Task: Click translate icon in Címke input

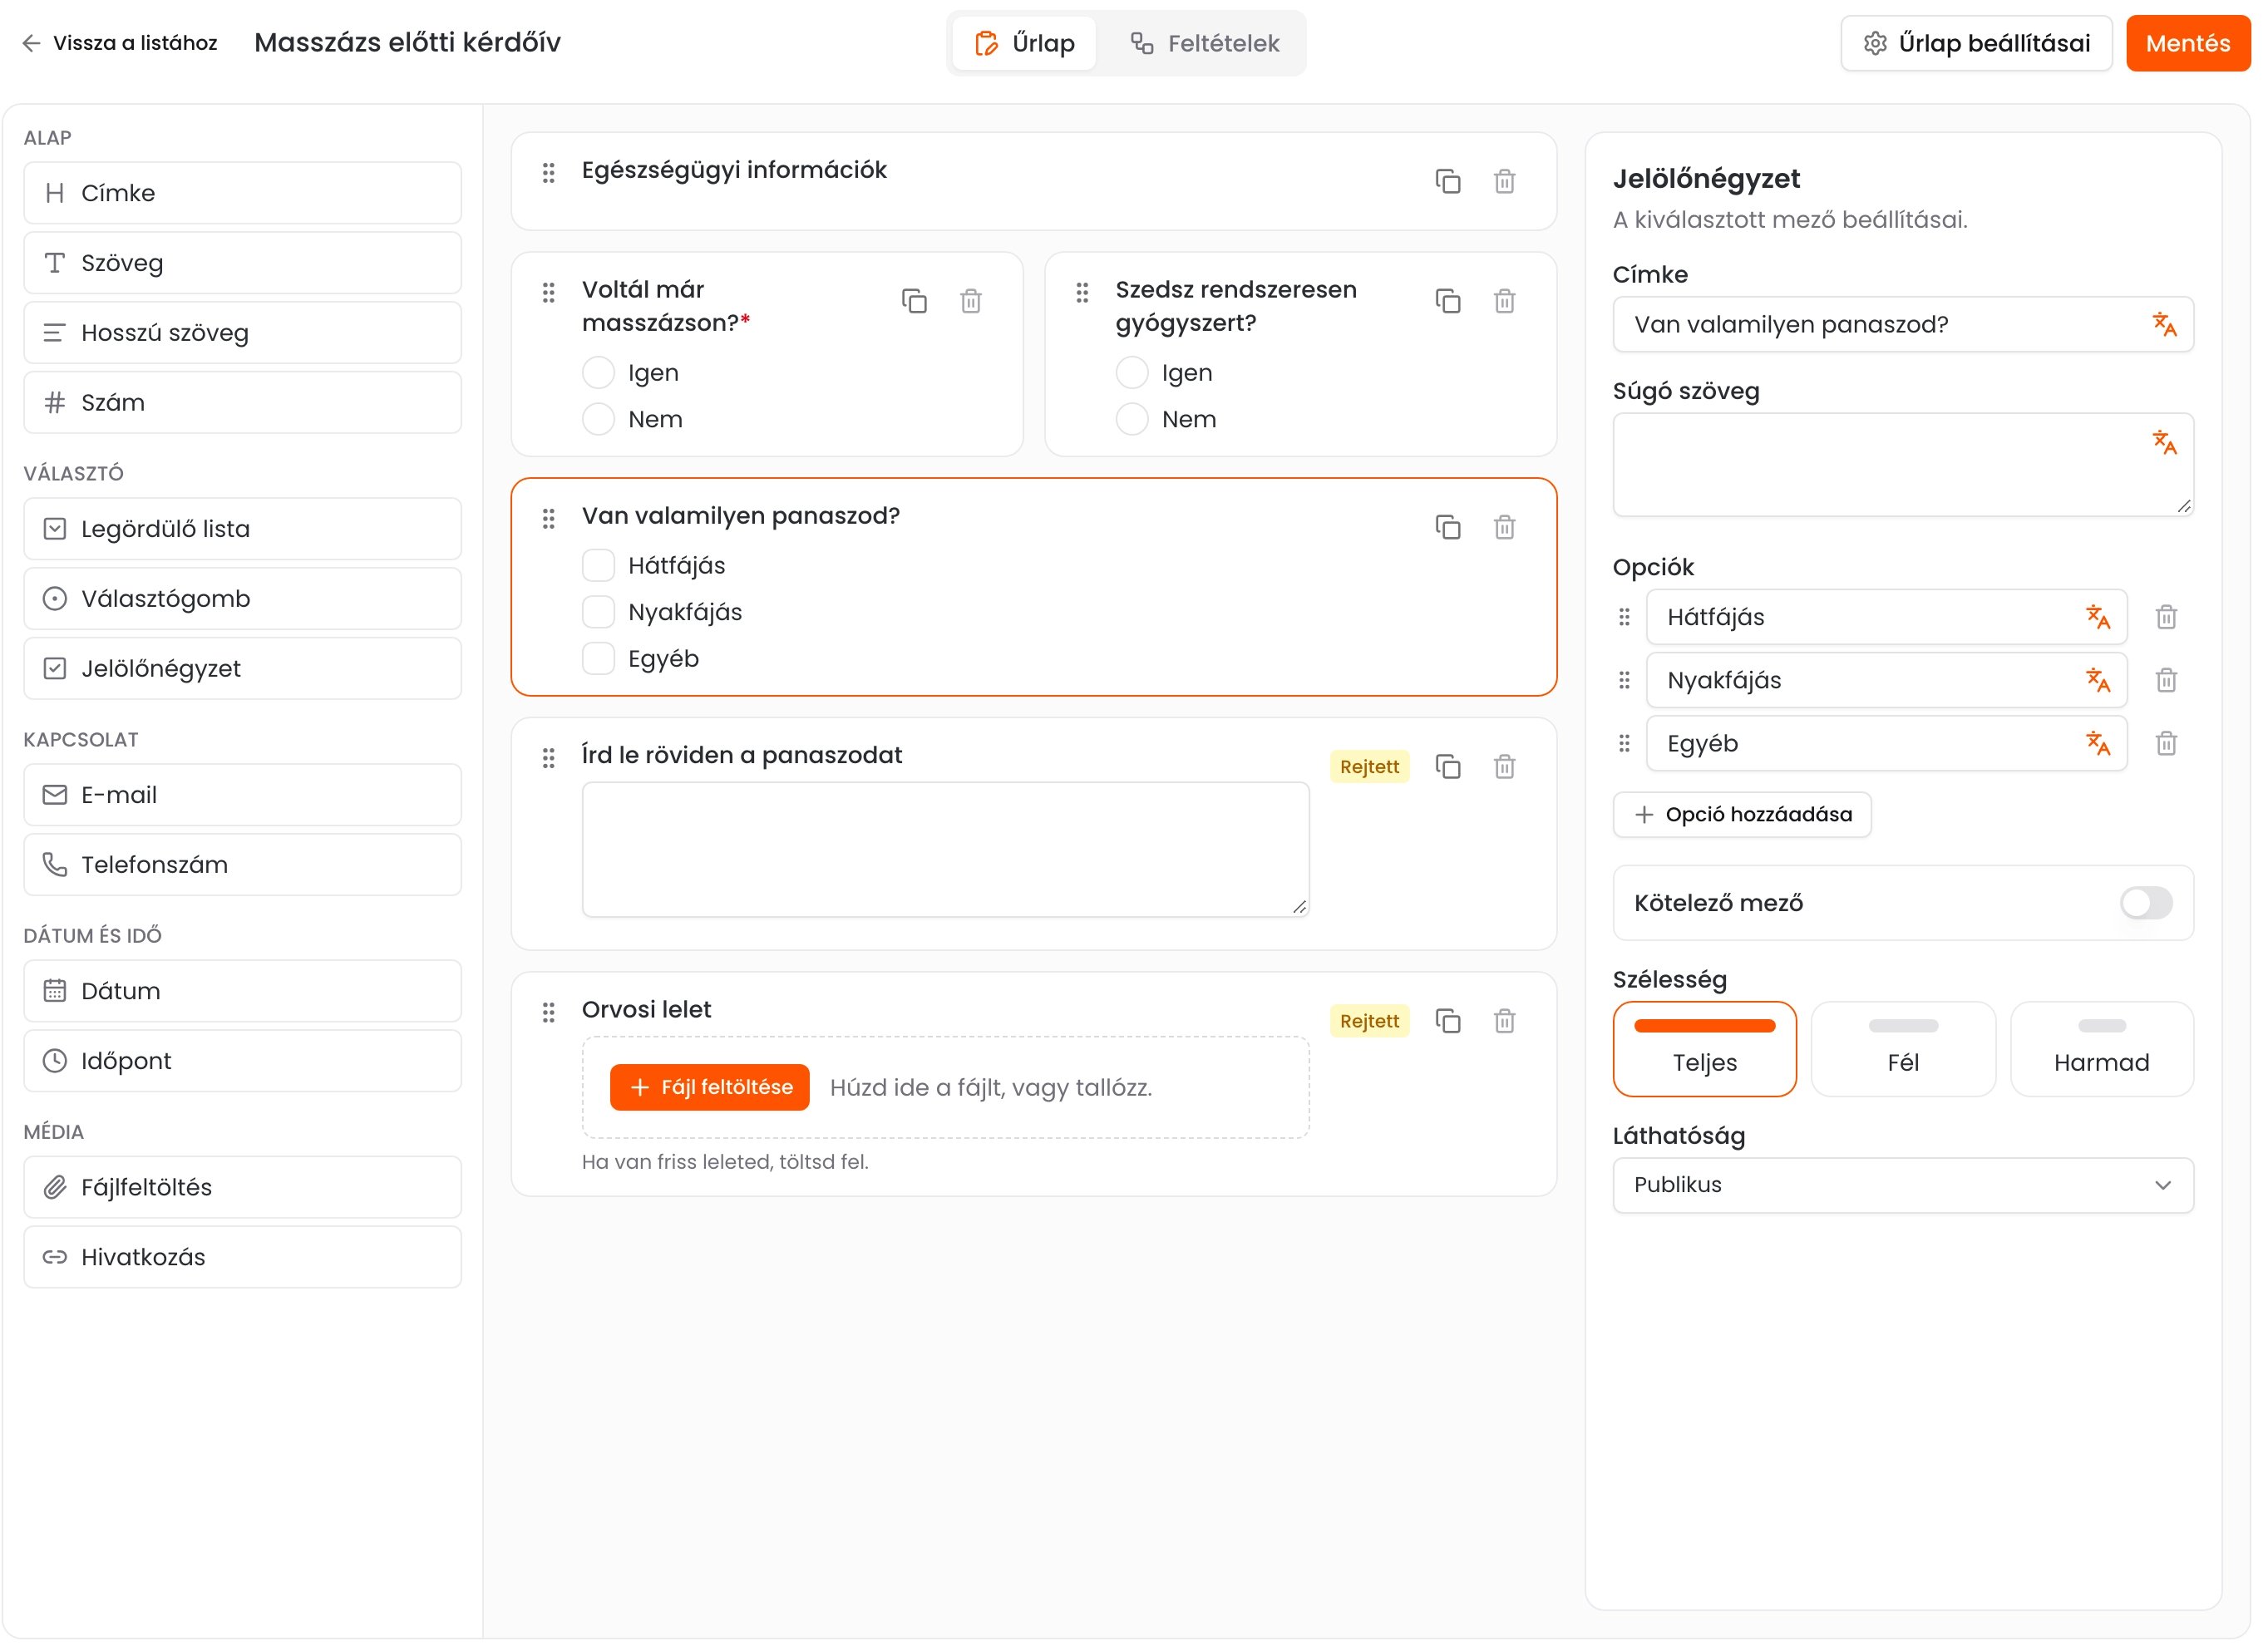Action: pyautogui.click(x=2165, y=324)
